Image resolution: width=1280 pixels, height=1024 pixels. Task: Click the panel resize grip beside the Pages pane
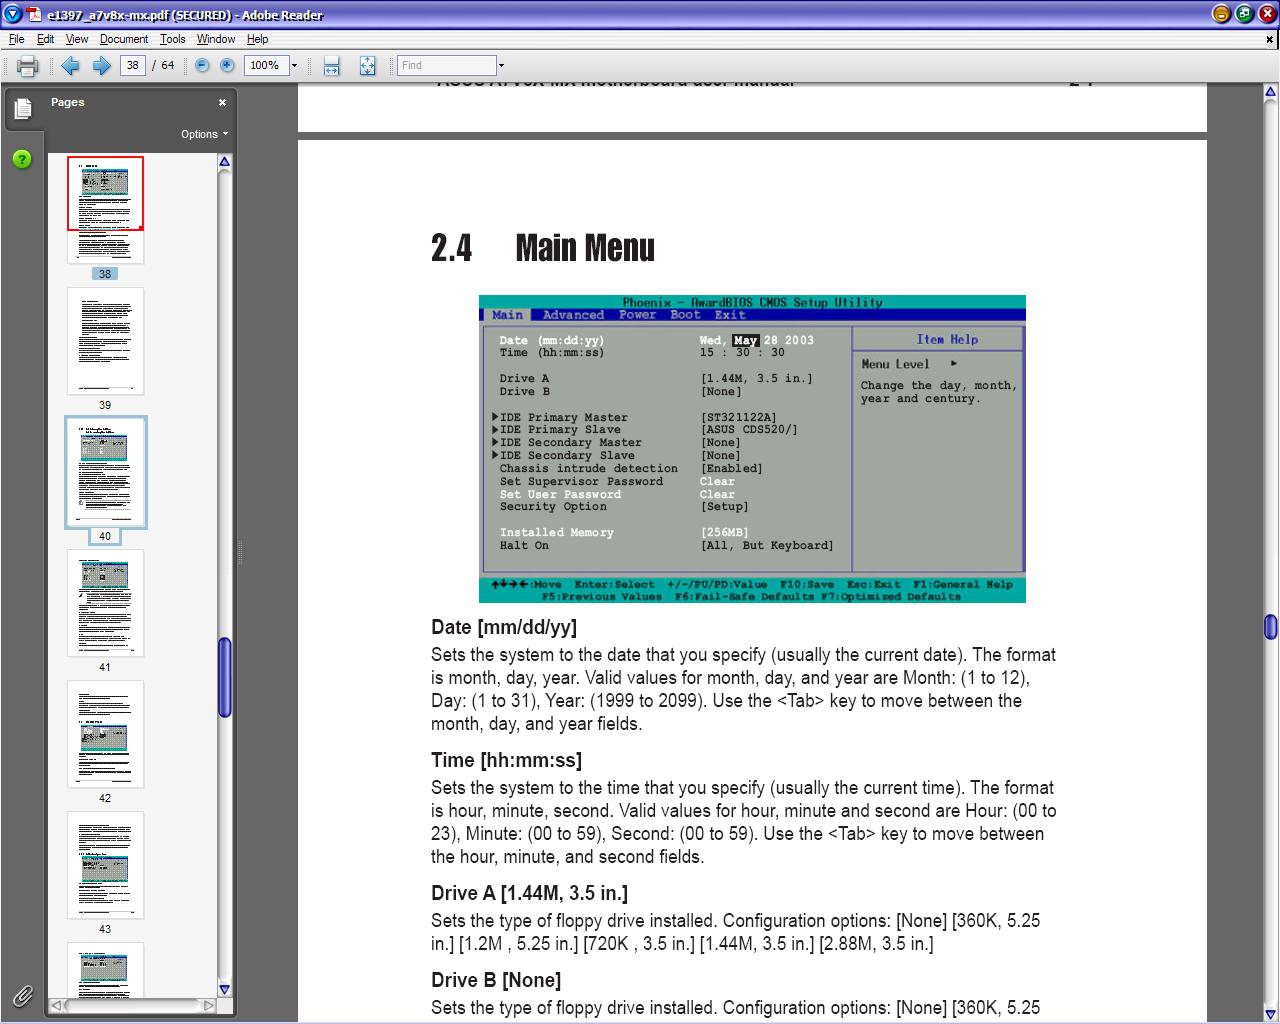(239, 551)
